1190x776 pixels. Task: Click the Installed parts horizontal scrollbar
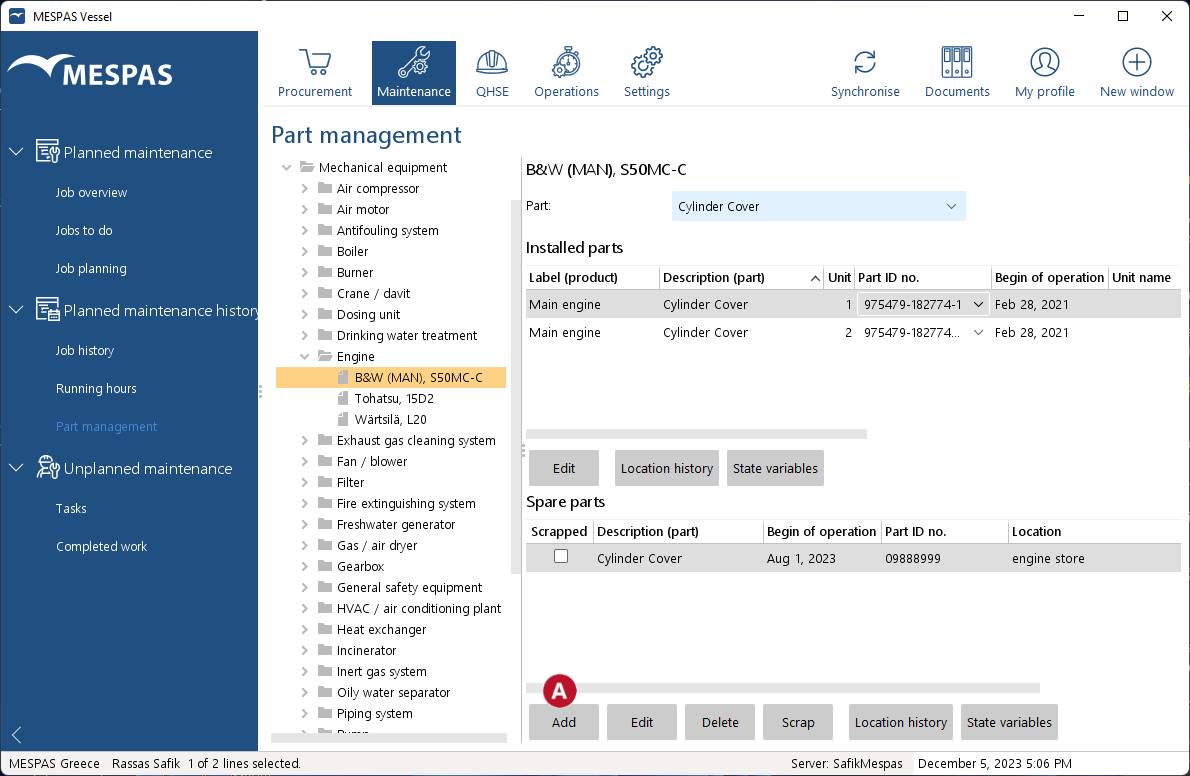click(x=696, y=434)
